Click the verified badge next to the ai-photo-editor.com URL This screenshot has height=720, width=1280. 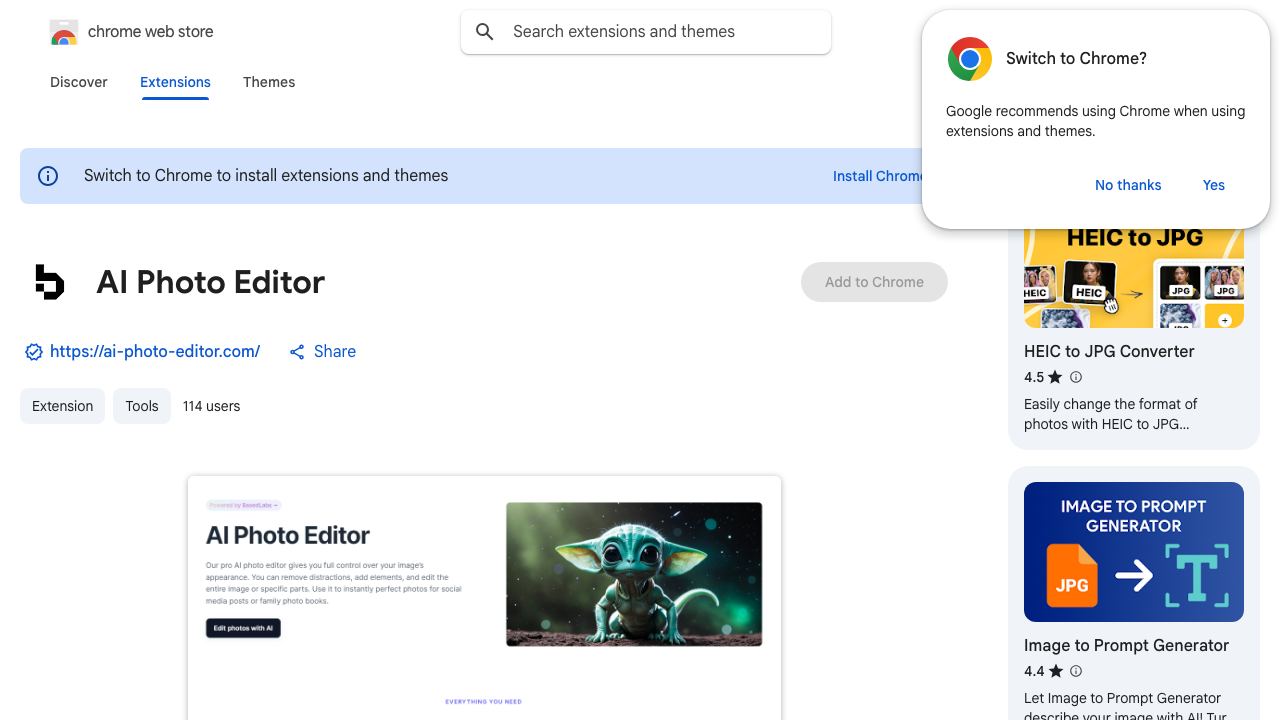coord(34,352)
